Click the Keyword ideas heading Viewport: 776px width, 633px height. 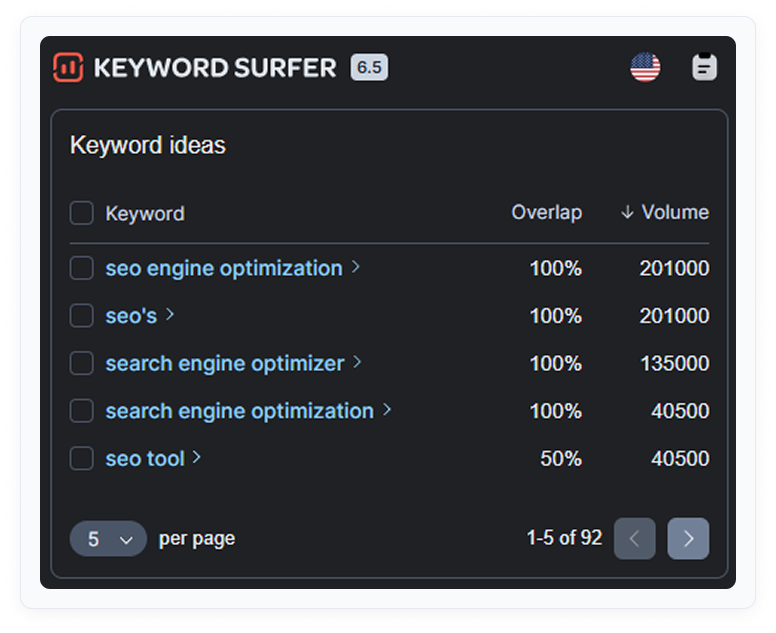pyautogui.click(x=147, y=146)
